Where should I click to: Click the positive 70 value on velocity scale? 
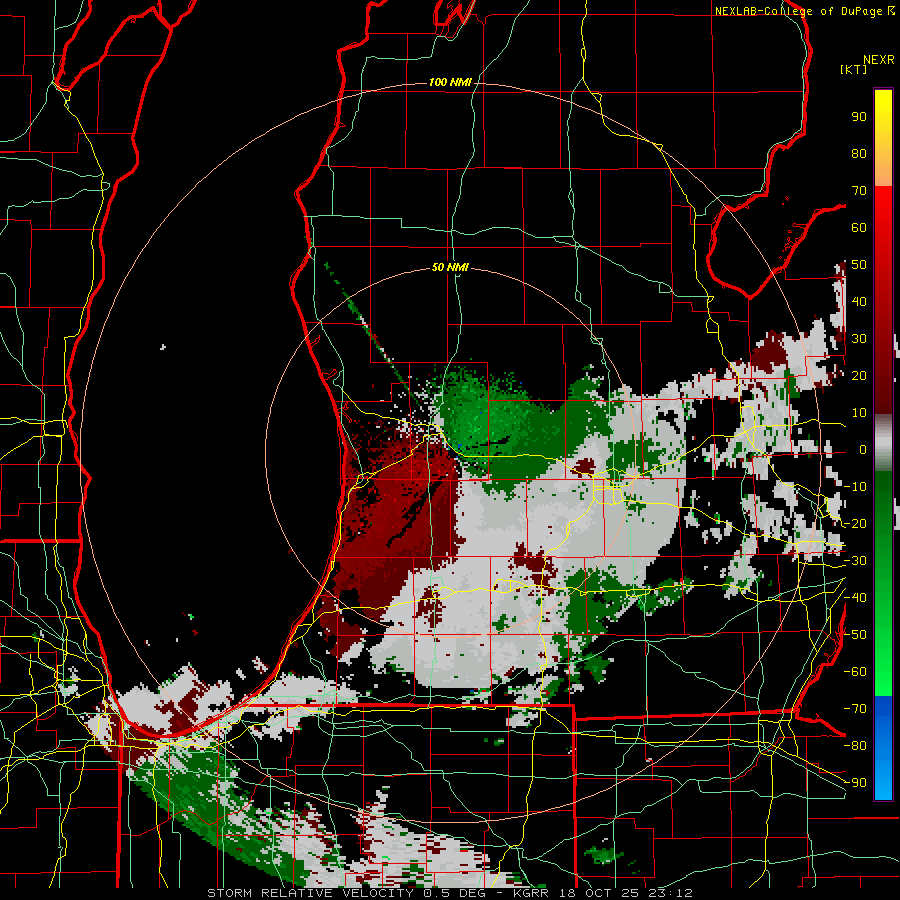pyautogui.click(x=859, y=191)
